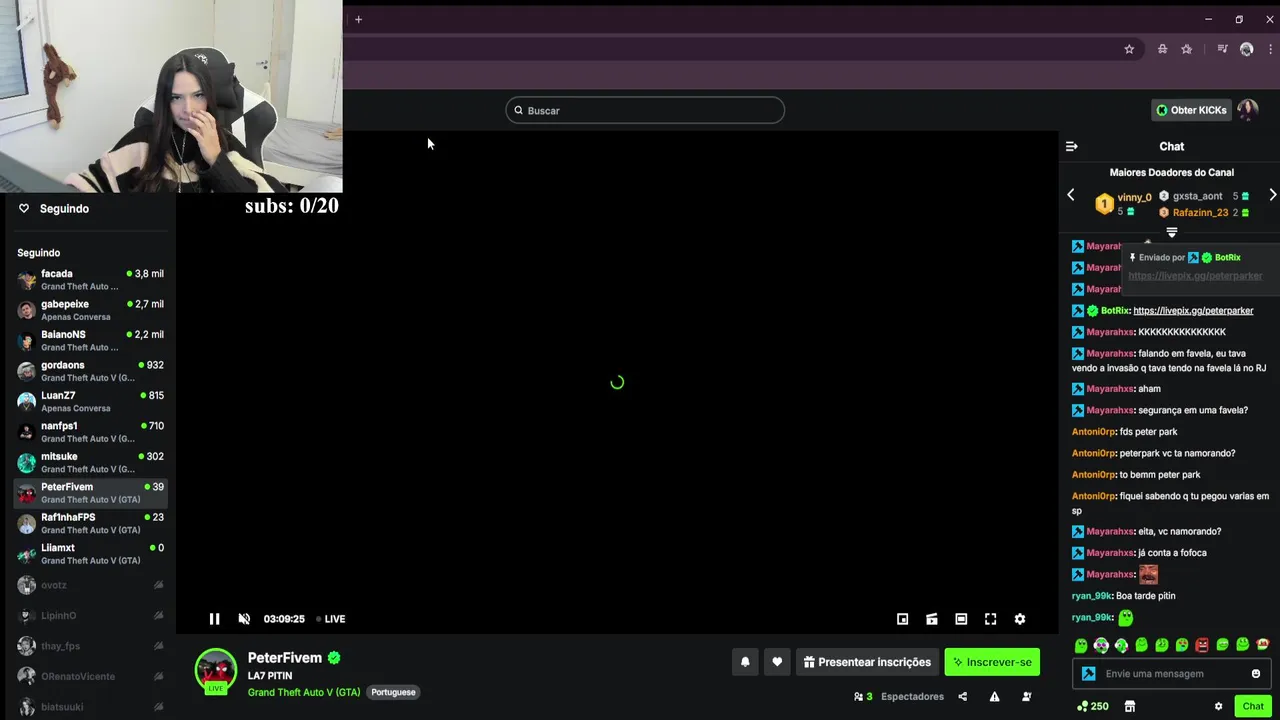Unmute the video player volume

244,619
